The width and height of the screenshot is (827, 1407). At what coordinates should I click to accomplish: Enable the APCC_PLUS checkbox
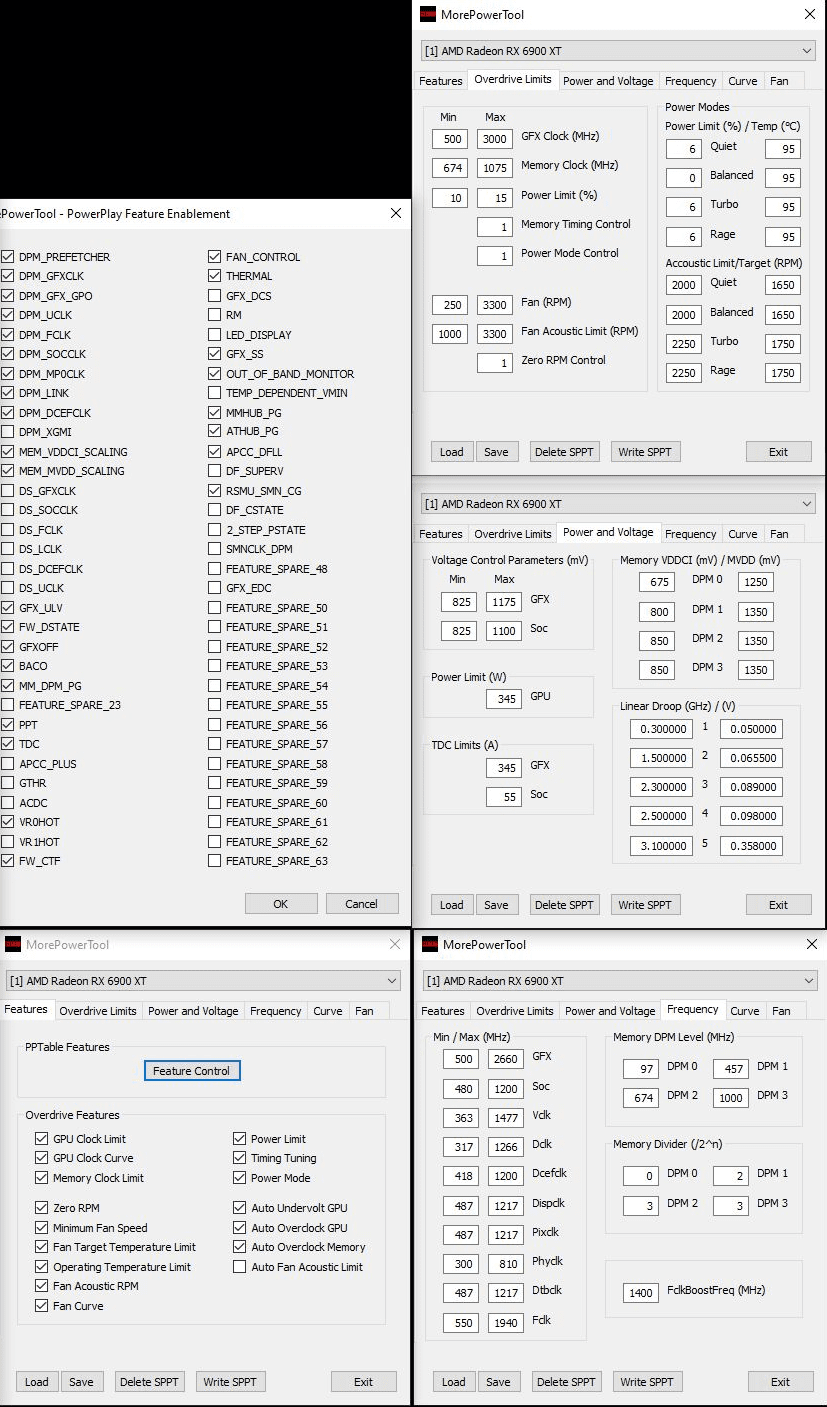point(8,764)
